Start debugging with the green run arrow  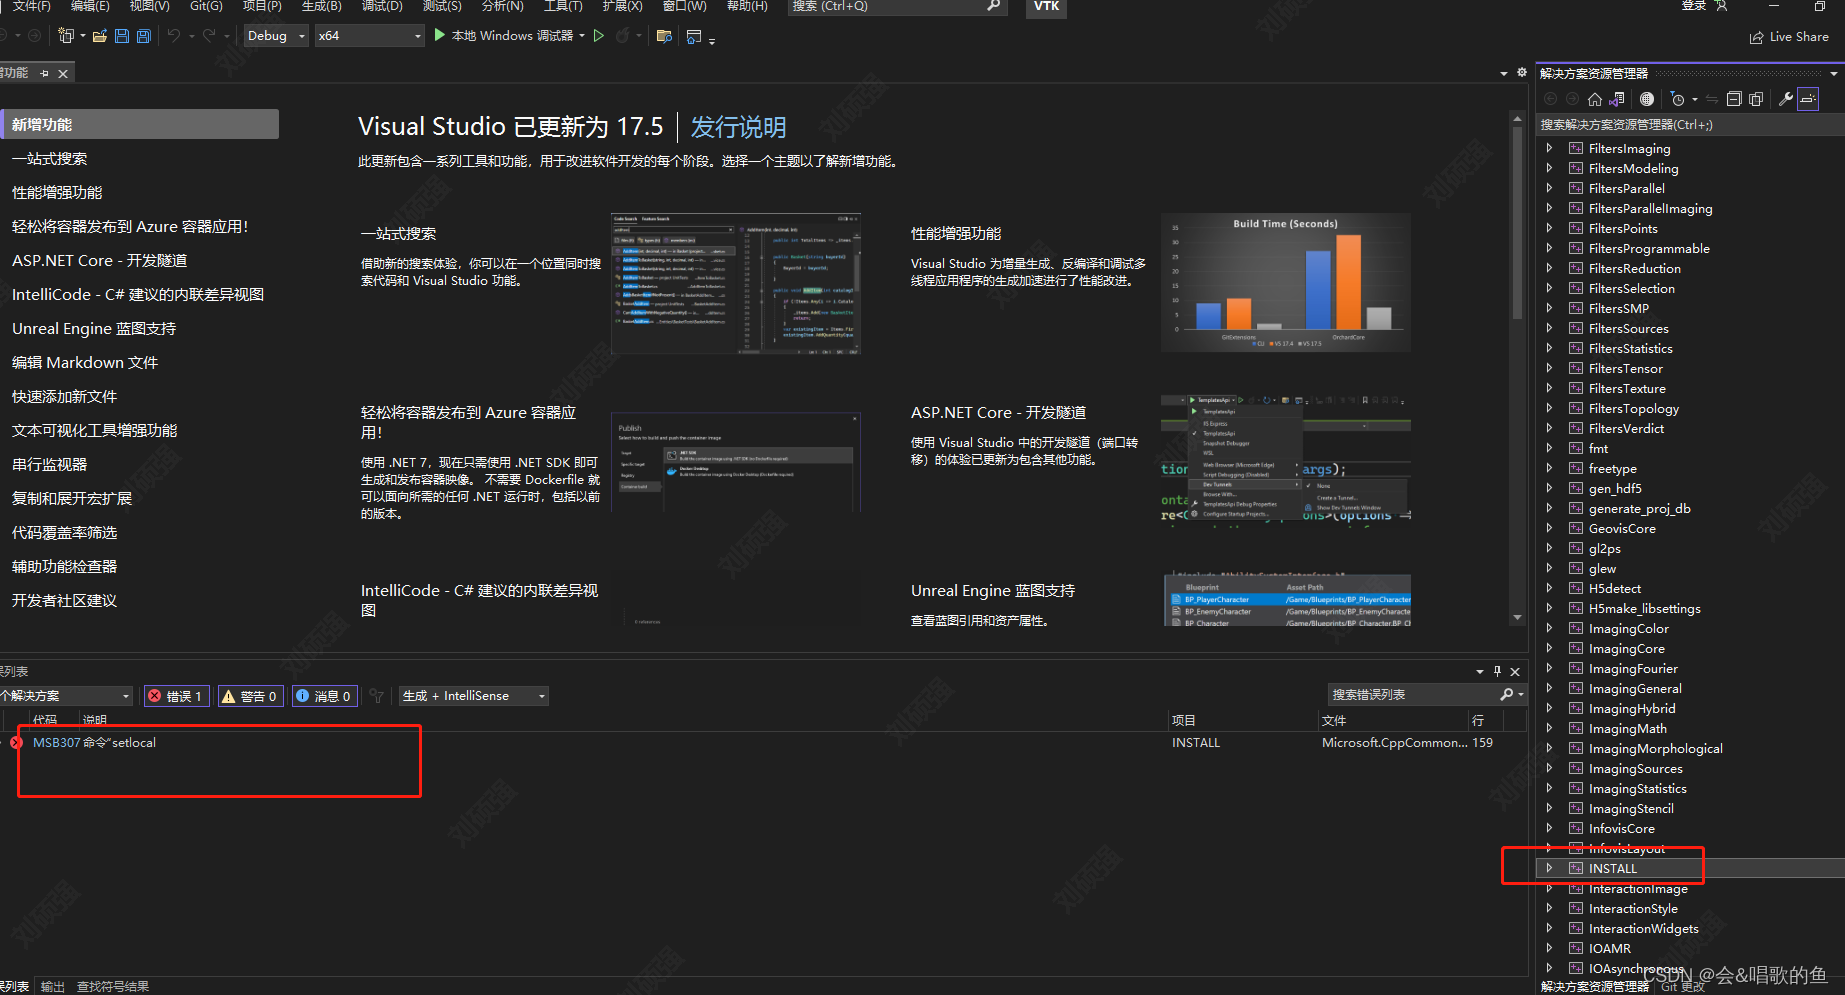[x=440, y=35]
